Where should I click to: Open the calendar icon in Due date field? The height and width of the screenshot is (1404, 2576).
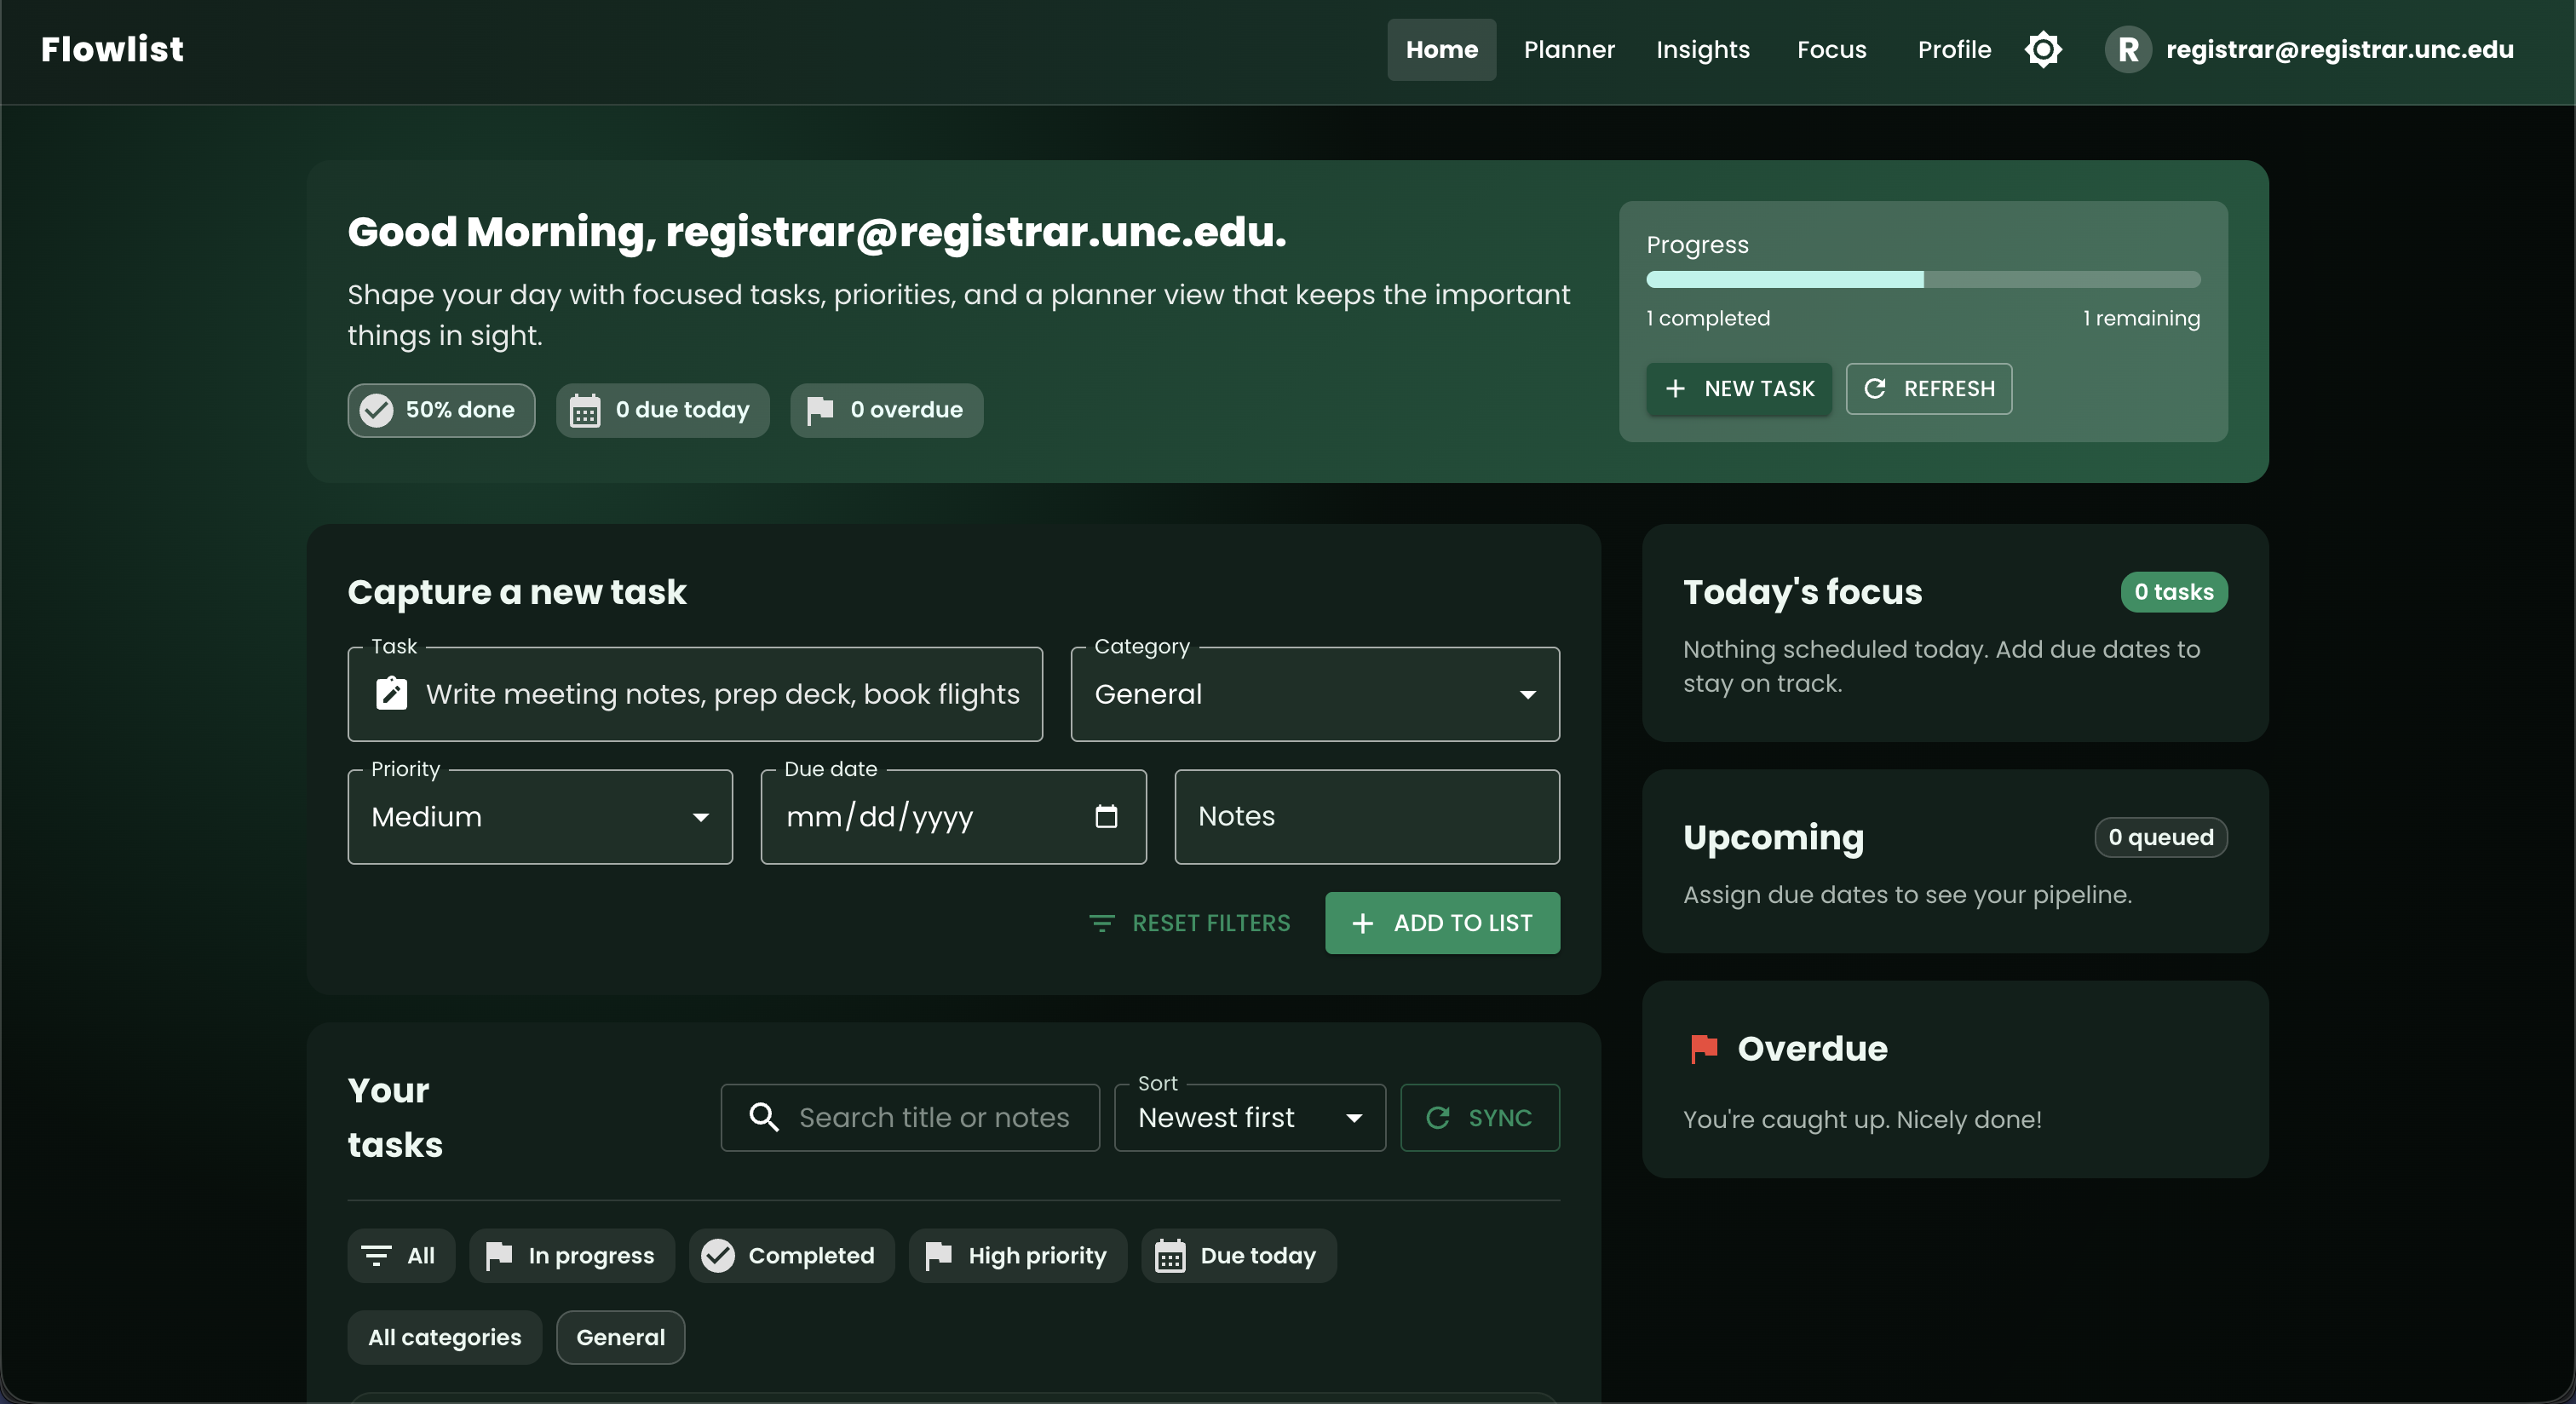point(1107,817)
